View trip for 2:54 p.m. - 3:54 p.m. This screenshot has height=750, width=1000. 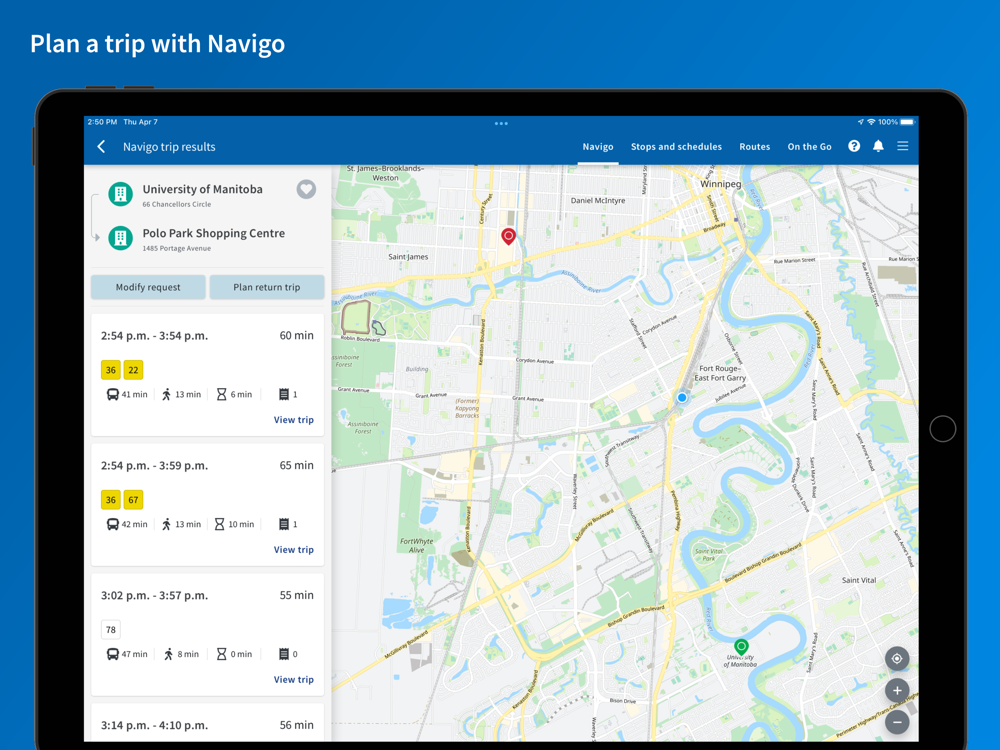(x=293, y=420)
